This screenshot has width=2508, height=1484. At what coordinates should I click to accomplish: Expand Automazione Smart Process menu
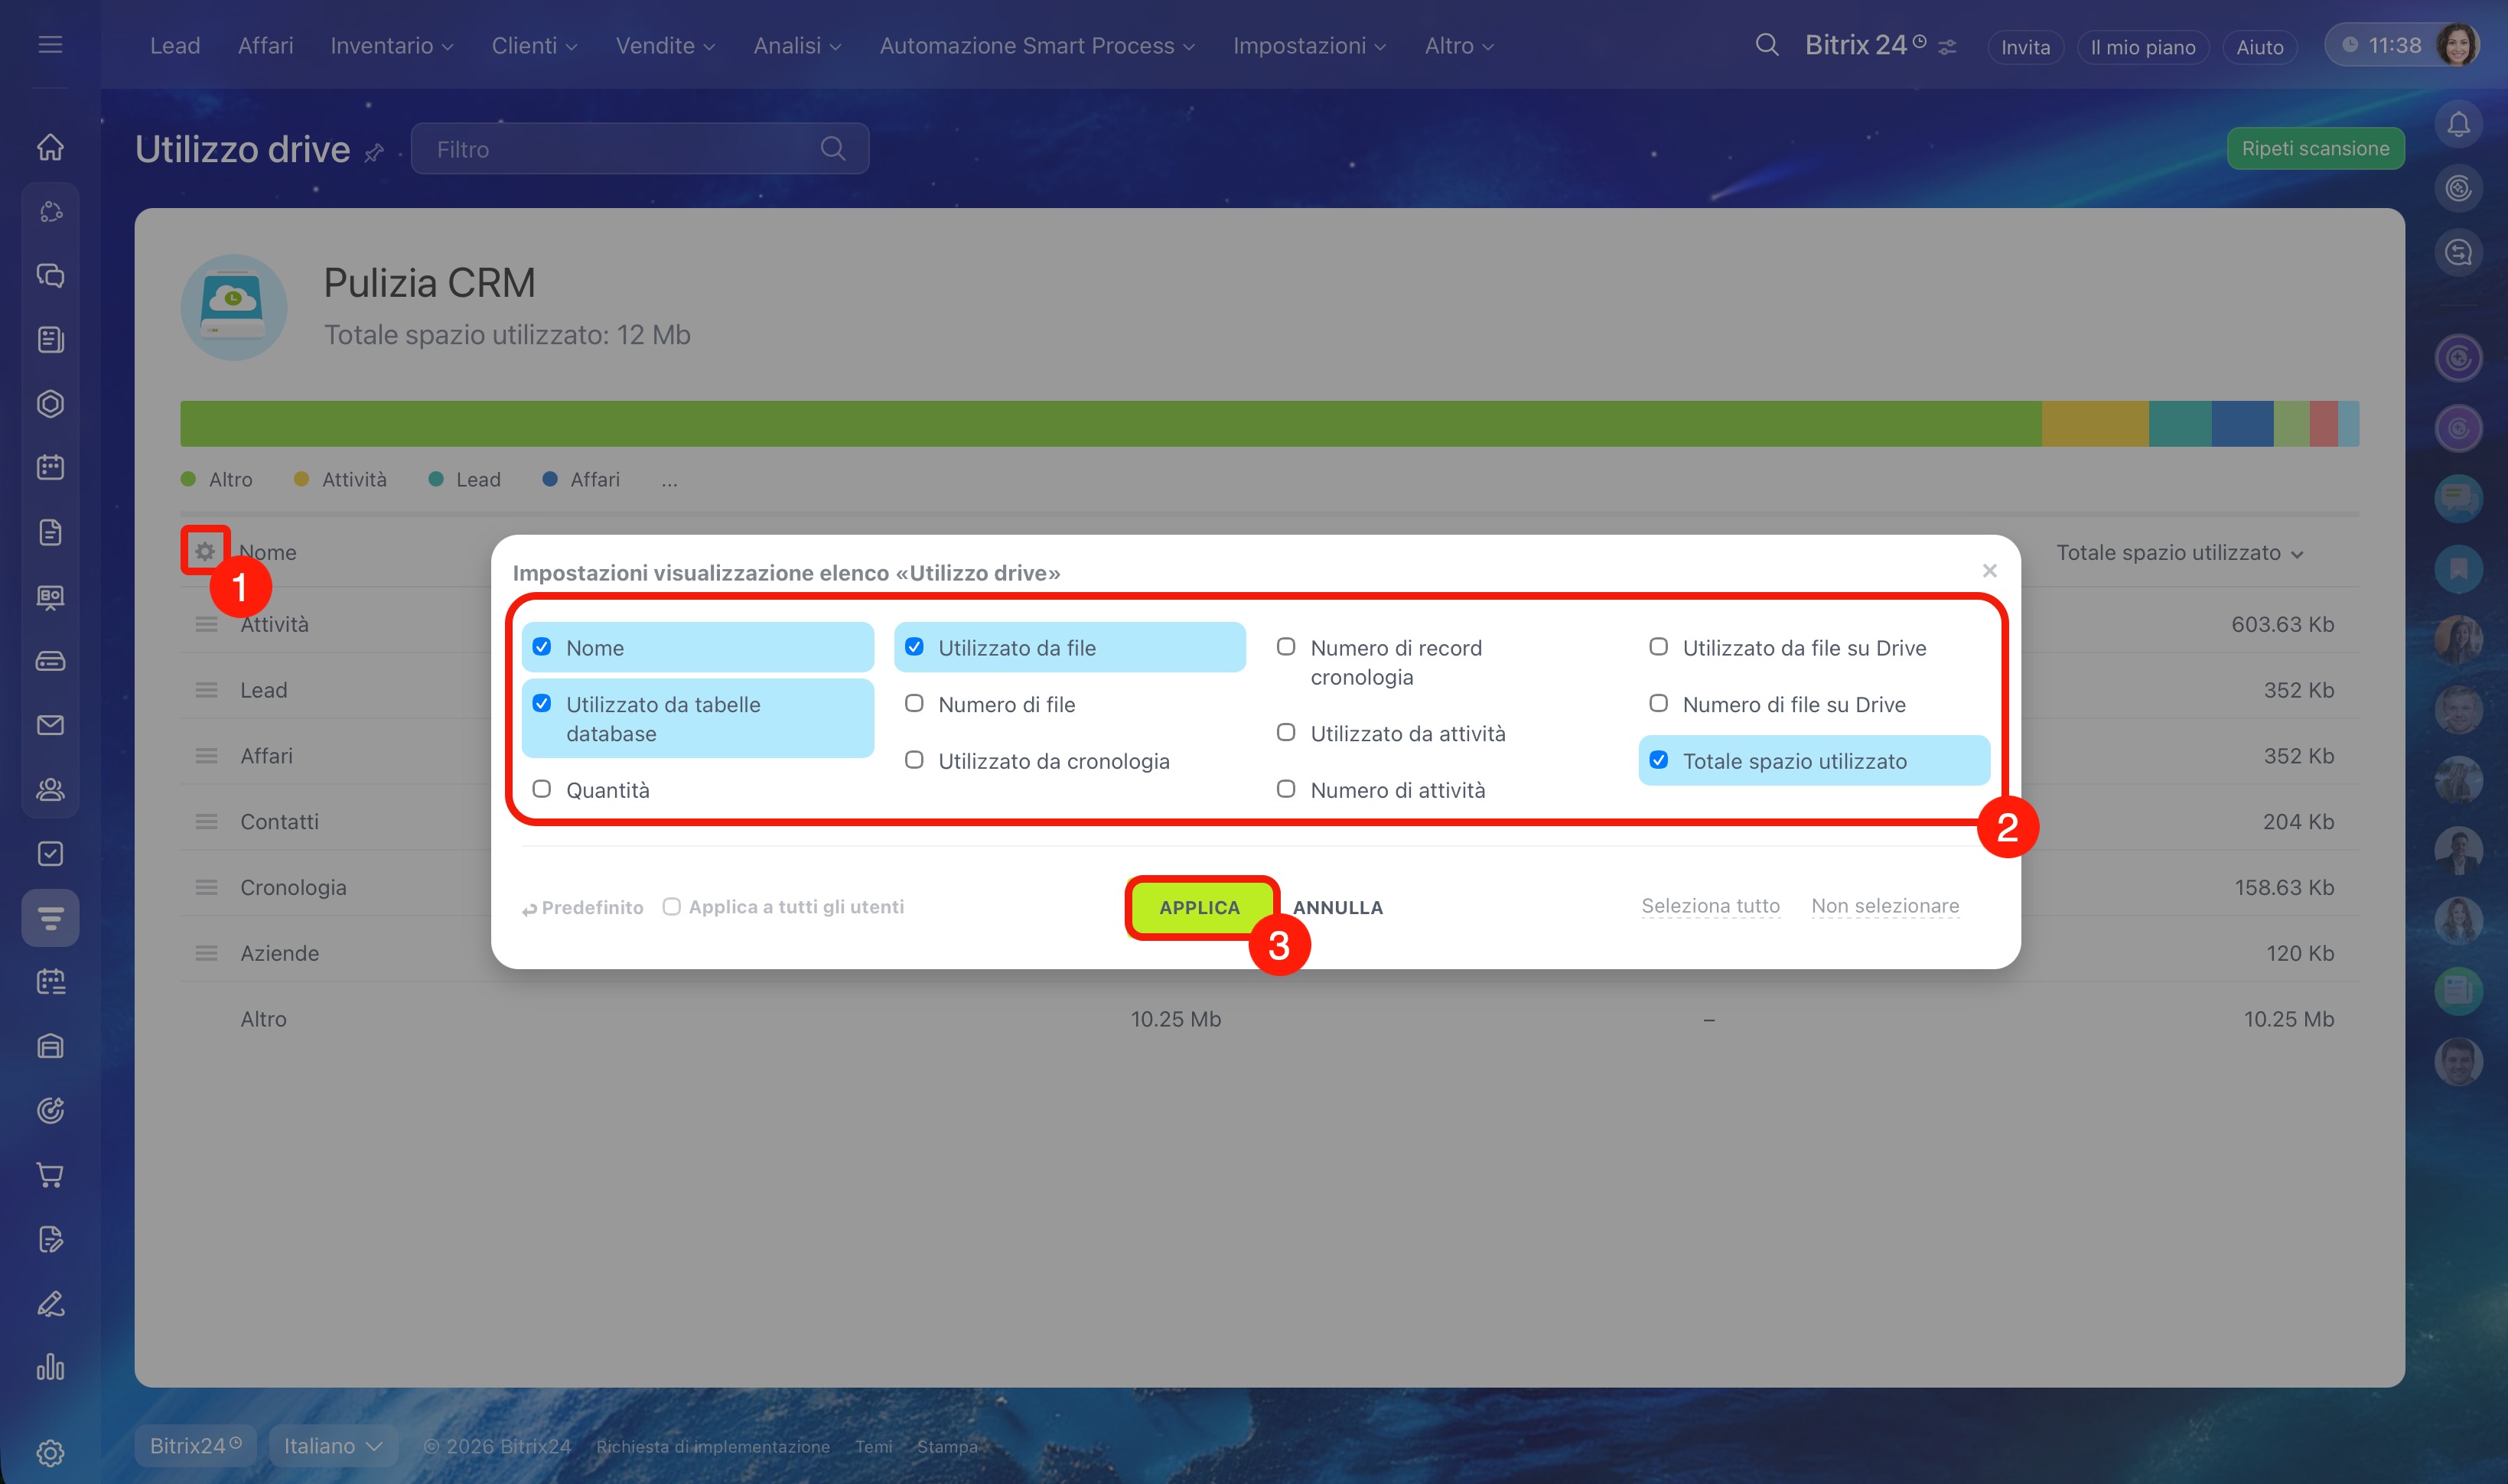coord(1036,46)
